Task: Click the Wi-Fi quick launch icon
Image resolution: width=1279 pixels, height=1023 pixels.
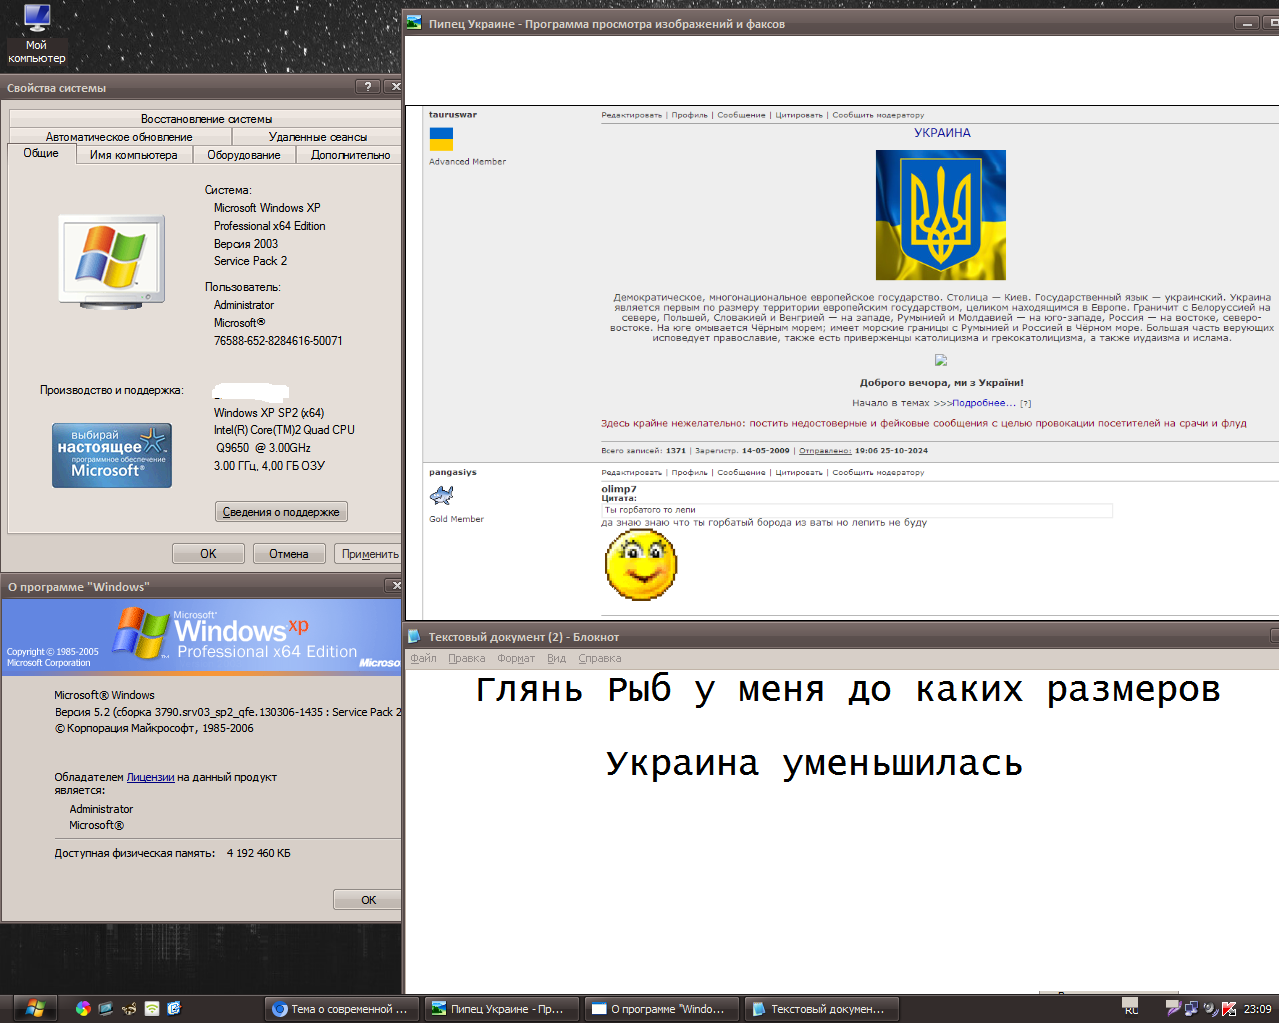Action: [x=152, y=1008]
